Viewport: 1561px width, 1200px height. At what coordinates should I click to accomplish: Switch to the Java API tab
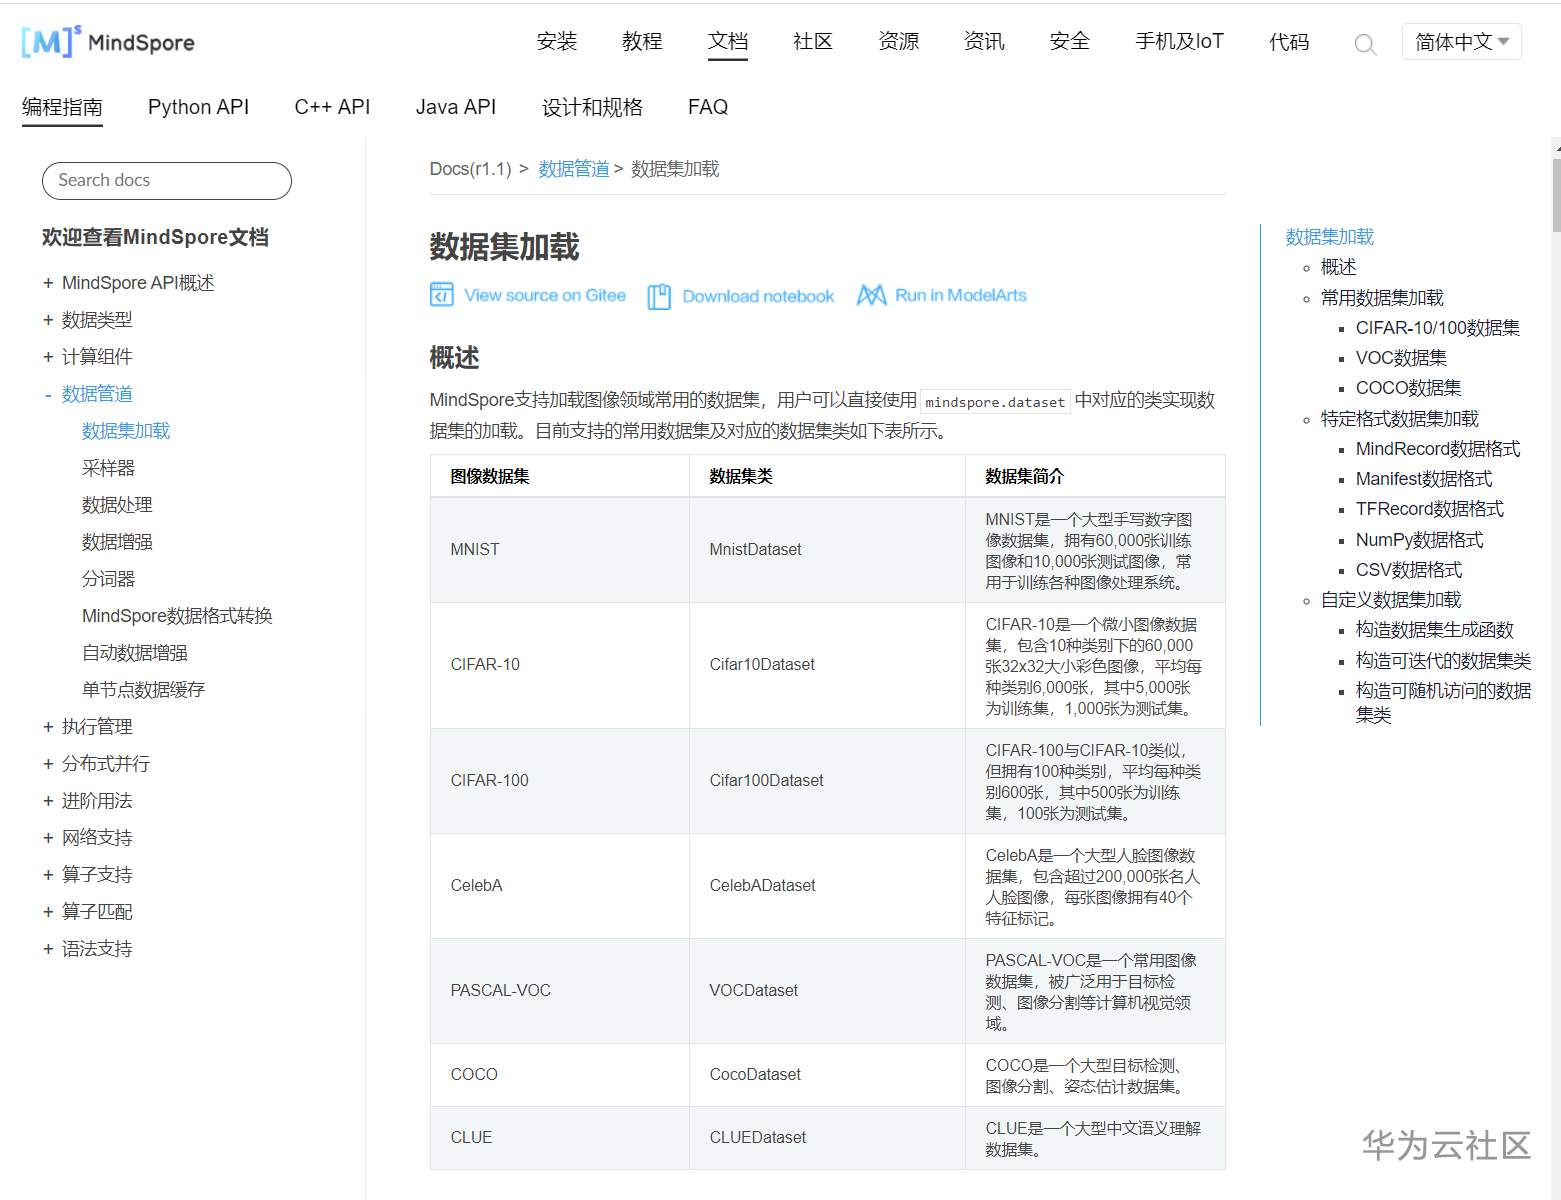(x=456, y=107)
